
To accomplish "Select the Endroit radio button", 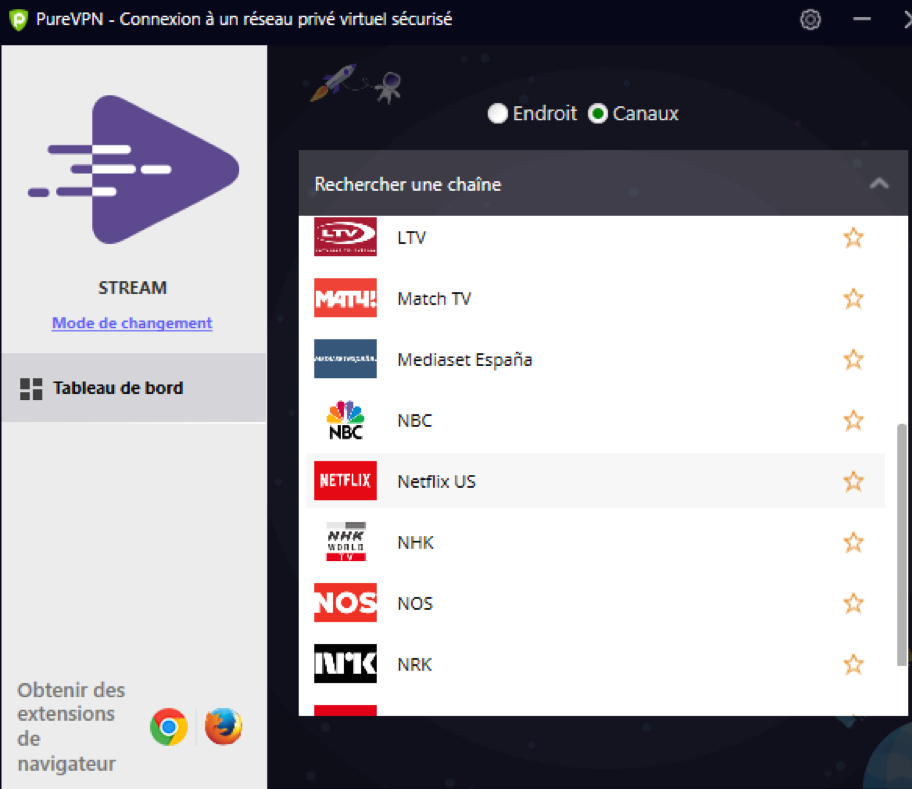I will tap(498, 113).
